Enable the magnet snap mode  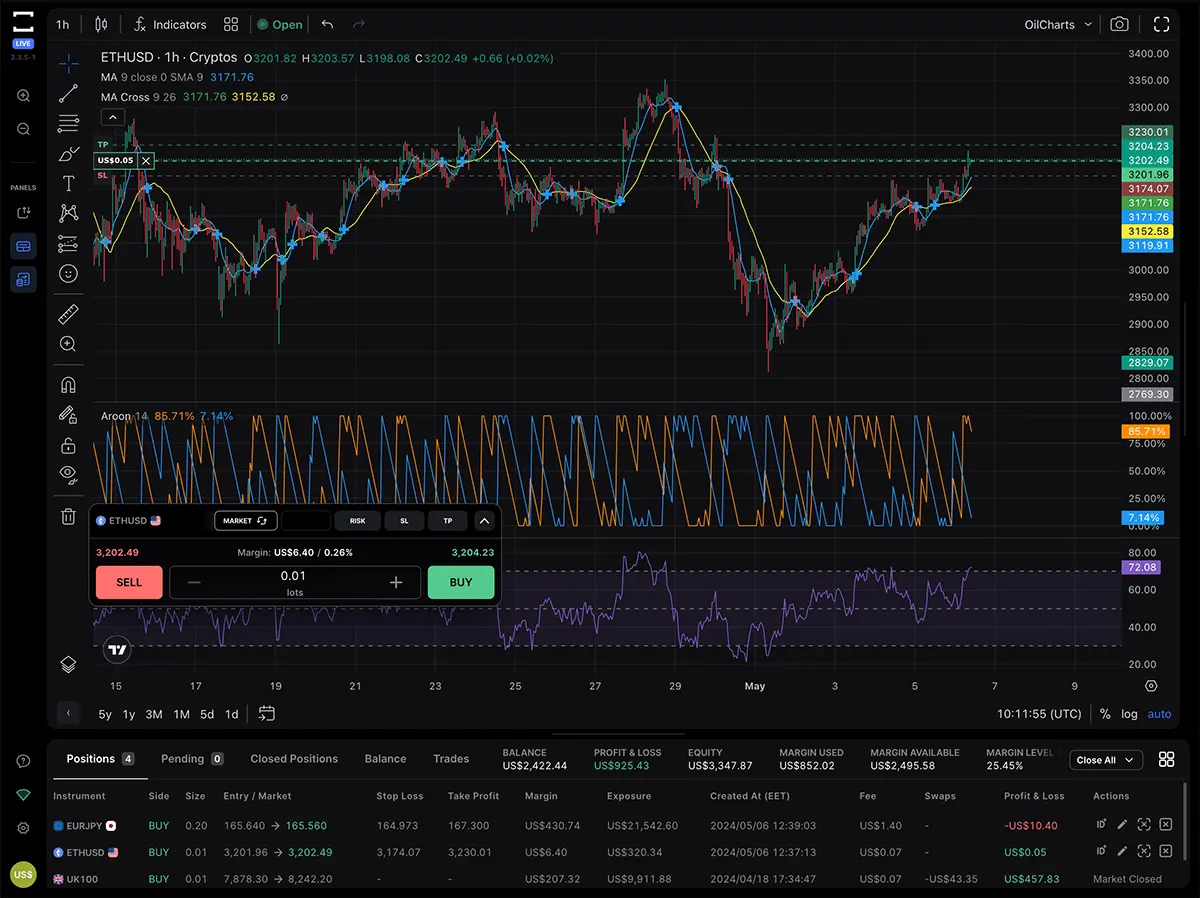click(68, 384)
